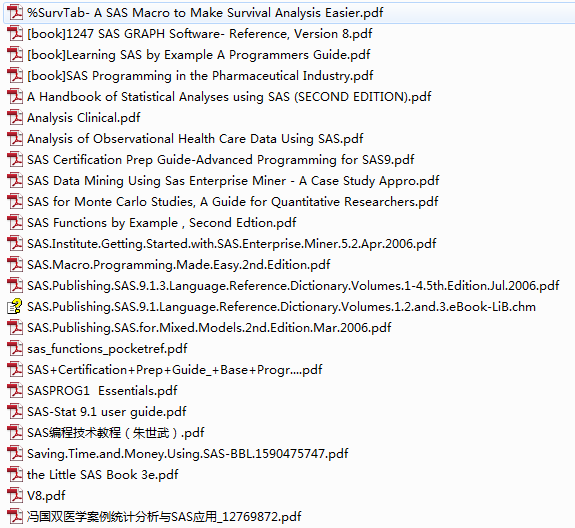Click PDF icon beside V8.pdf
Viewport: 575px width, 528px height.
(15, 496)
